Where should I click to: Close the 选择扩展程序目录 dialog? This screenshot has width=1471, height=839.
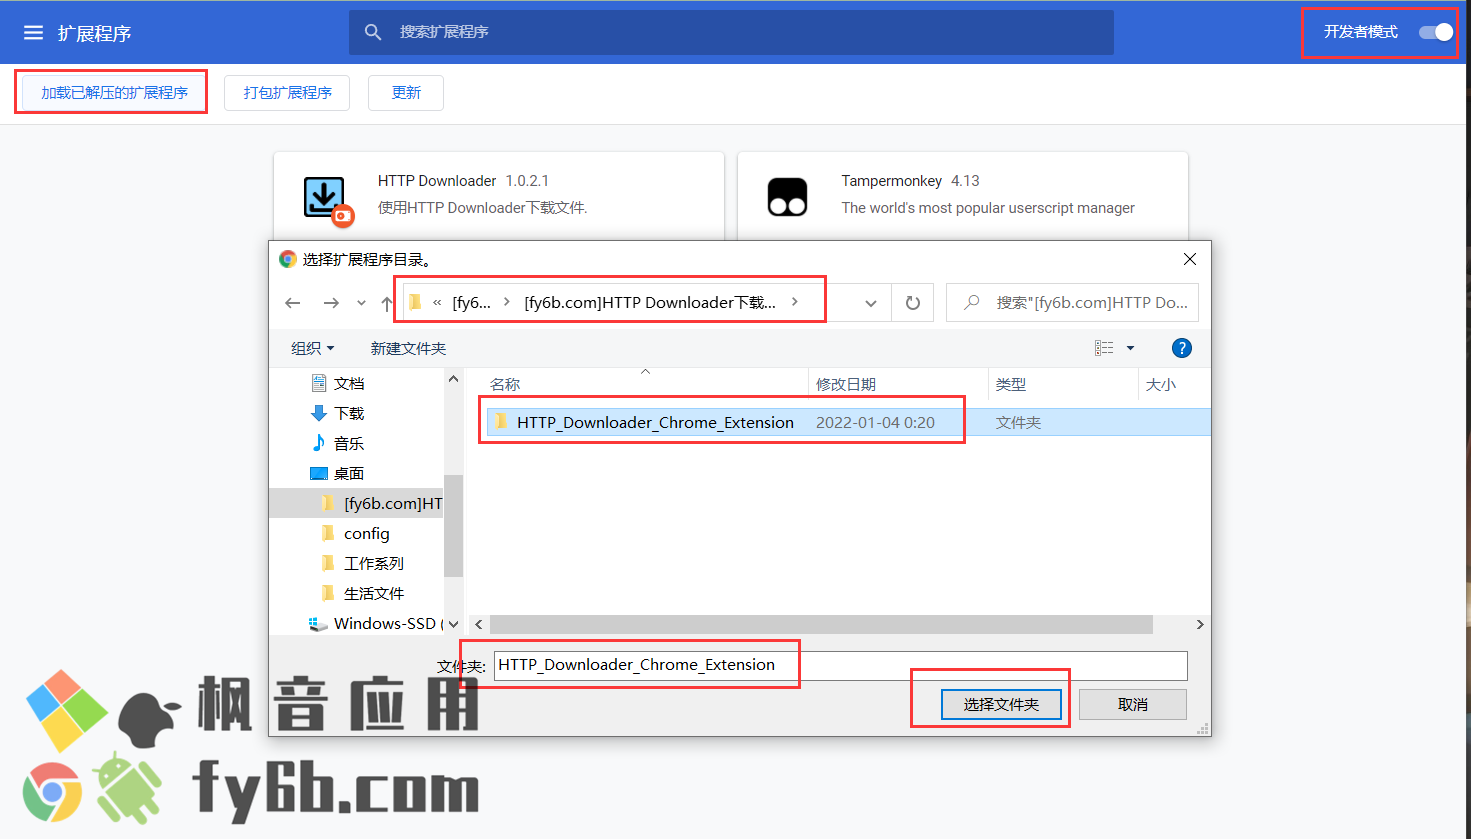[x=1189, y=259]
